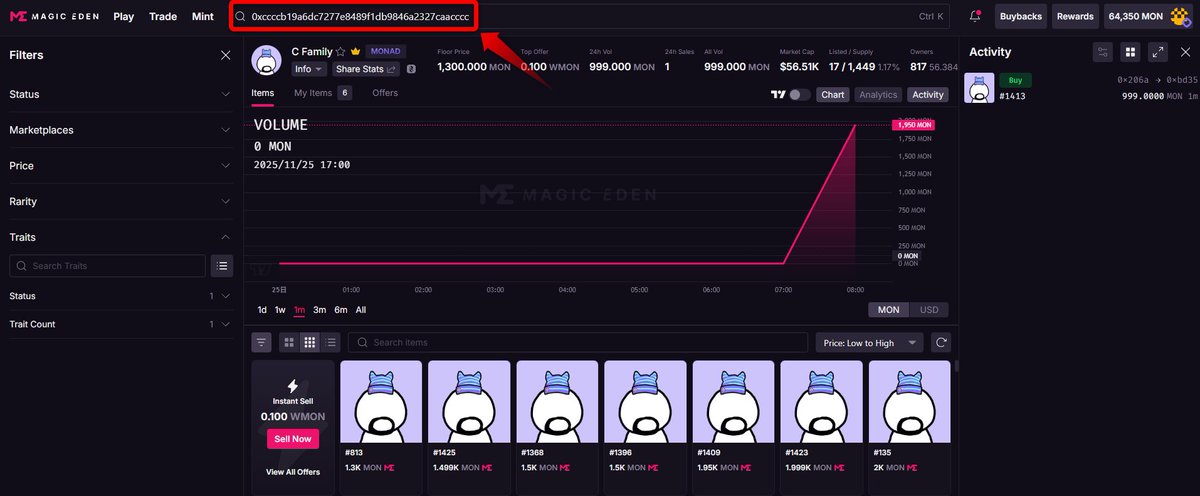Expand the Status trait row

pos(120,296)
